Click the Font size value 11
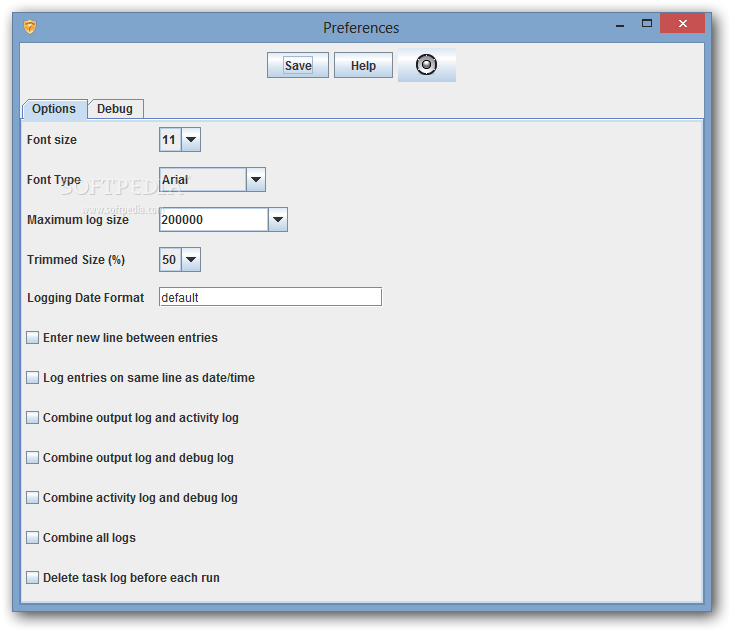This screenshot has width=732, height=632. click(170, 140)
